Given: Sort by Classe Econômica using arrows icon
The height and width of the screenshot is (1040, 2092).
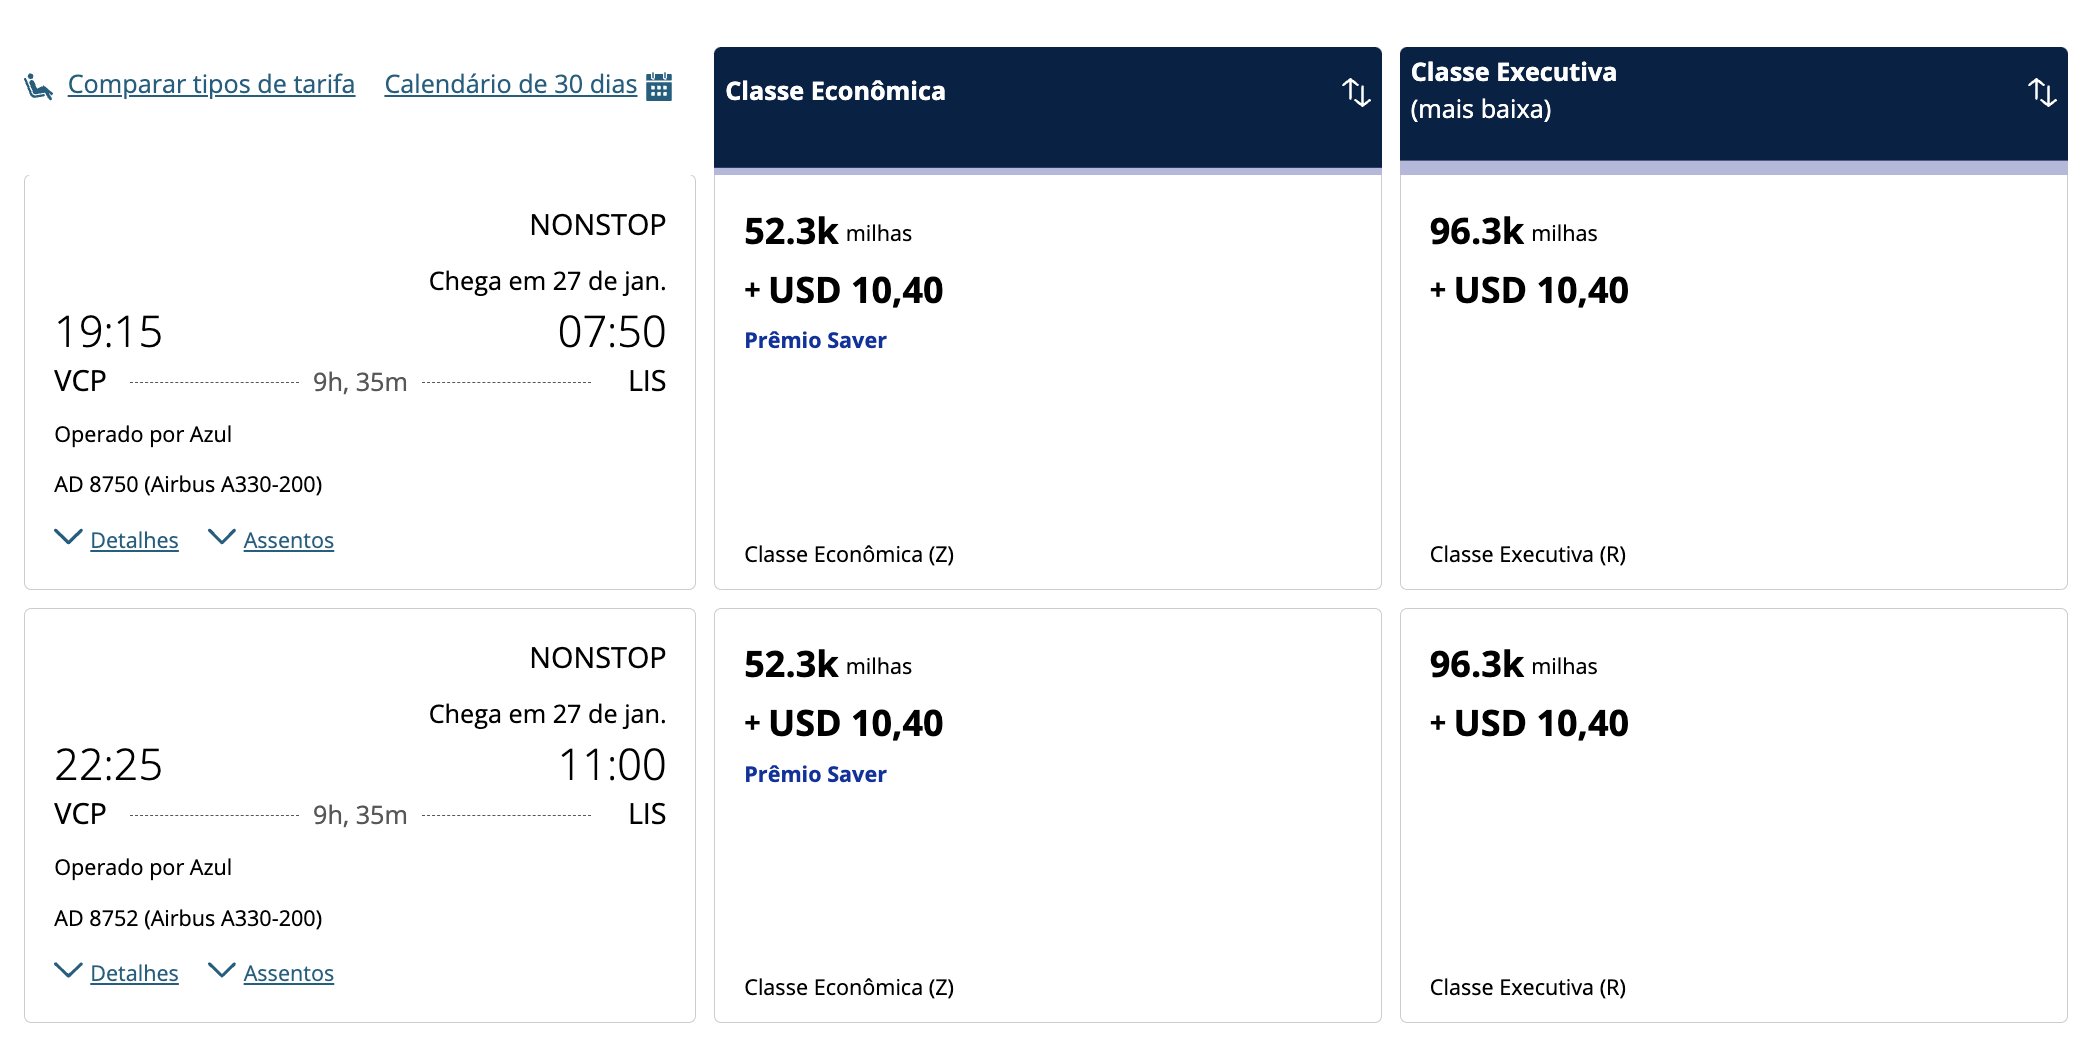Looking at the screenshot, I should [x=1356, y=92].
